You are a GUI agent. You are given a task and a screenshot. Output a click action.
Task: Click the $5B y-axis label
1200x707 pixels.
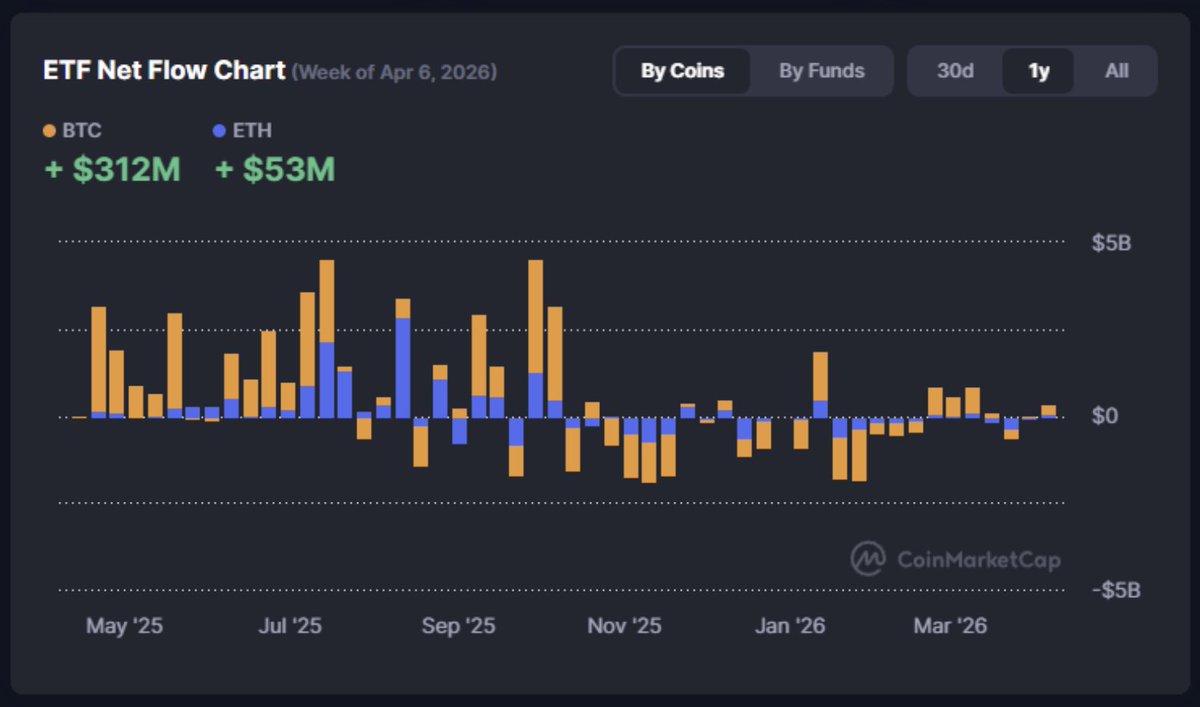1111,242
